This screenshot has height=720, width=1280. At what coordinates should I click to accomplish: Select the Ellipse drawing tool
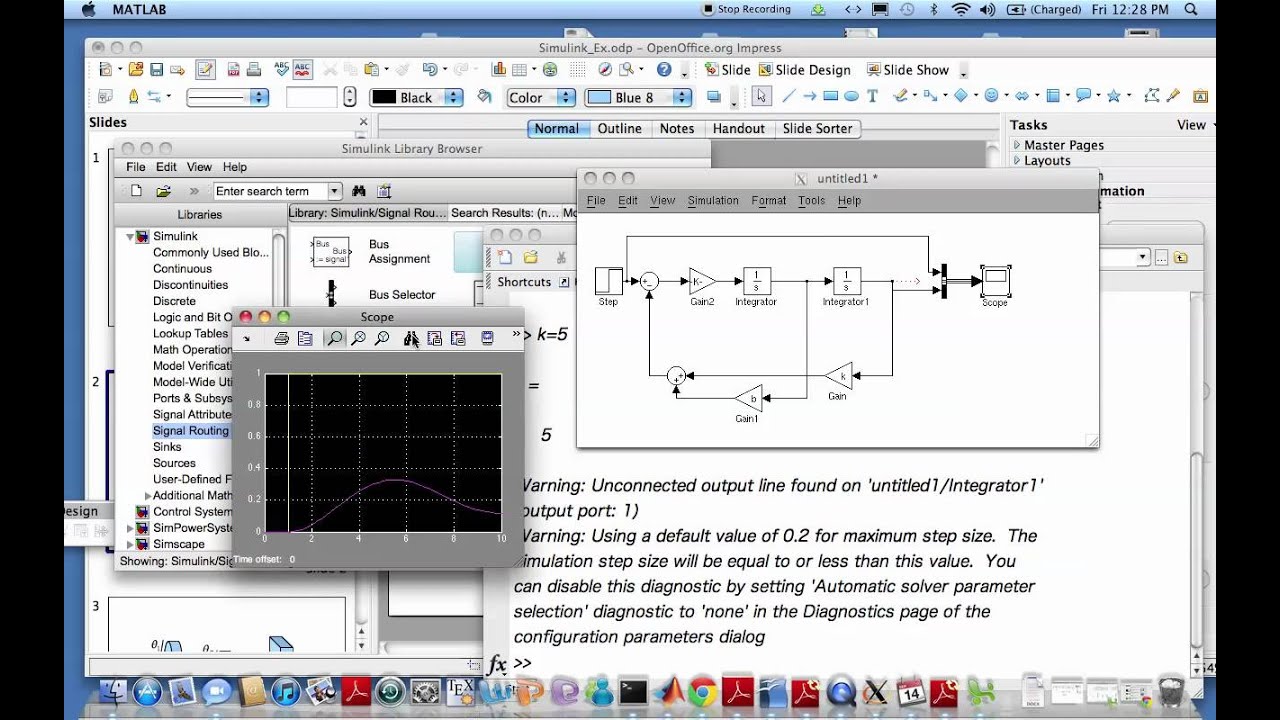851,97
